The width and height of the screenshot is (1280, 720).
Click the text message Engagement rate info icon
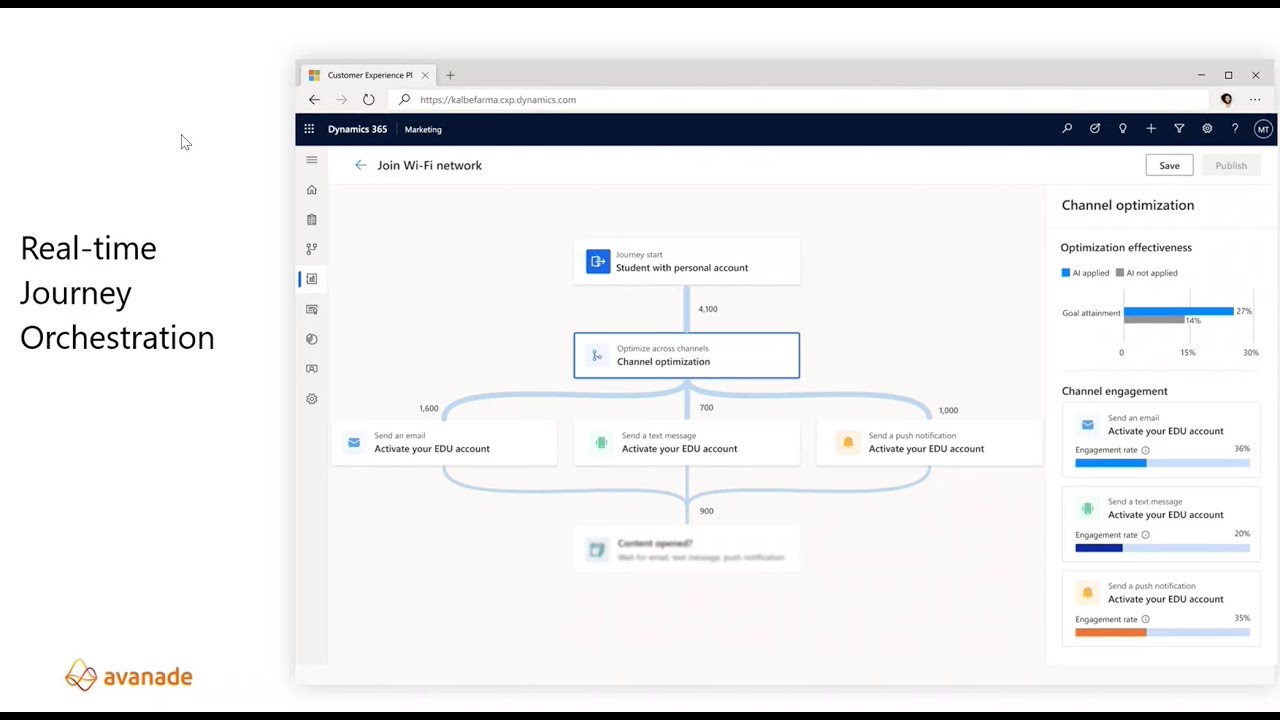point(1146,535)
